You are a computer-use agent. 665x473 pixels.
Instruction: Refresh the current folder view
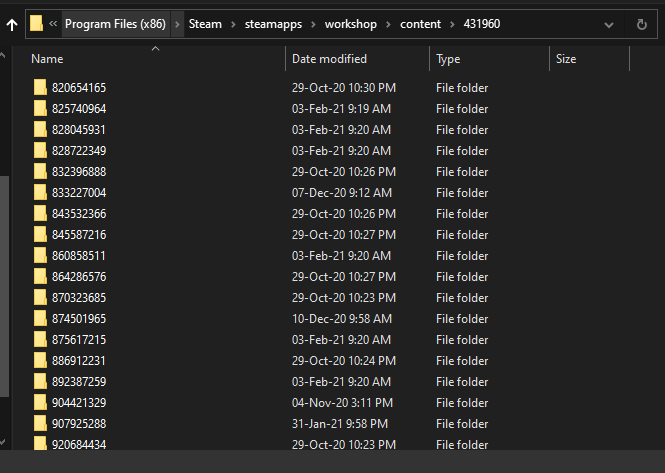[x=641, y=23]
